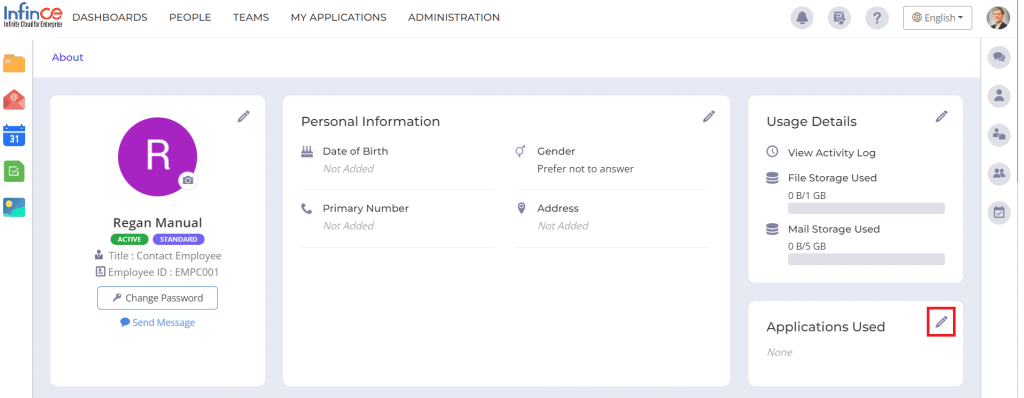Open the files folder icon in sidebar

click(14, 63)
